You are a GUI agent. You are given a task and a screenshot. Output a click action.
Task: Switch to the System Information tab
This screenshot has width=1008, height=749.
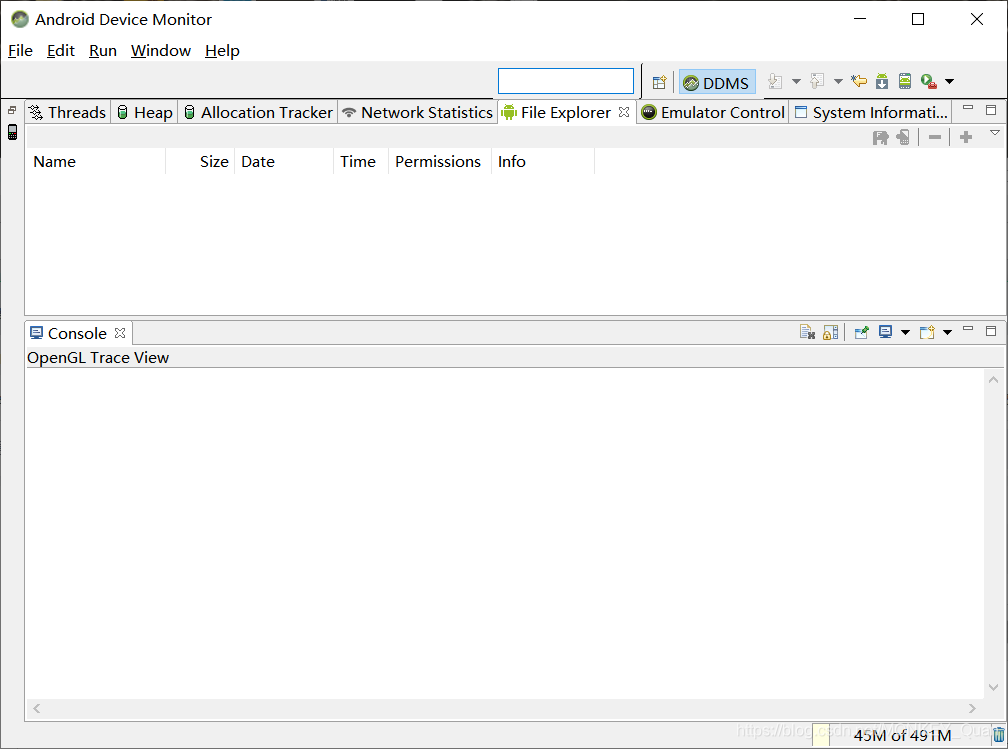(x=871, y=113)
